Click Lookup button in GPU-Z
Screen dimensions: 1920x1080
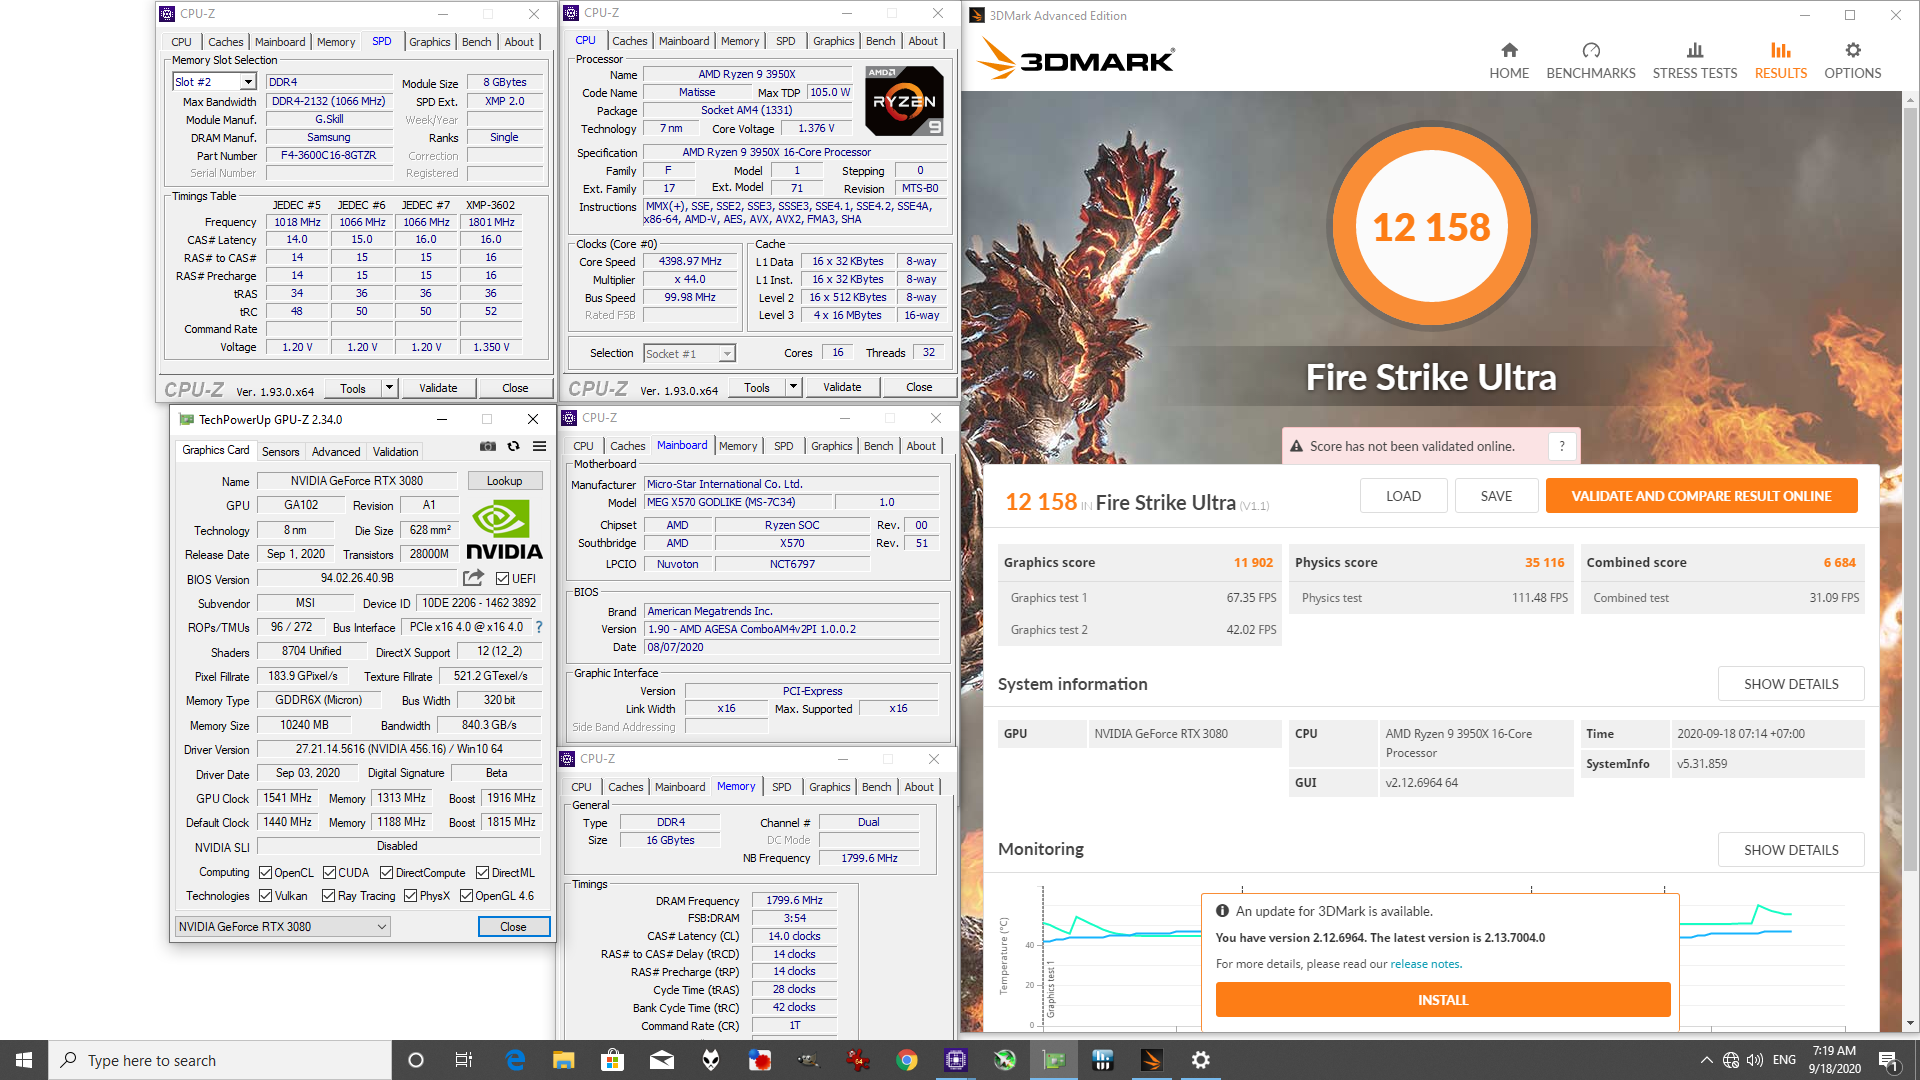coord(504,481)
